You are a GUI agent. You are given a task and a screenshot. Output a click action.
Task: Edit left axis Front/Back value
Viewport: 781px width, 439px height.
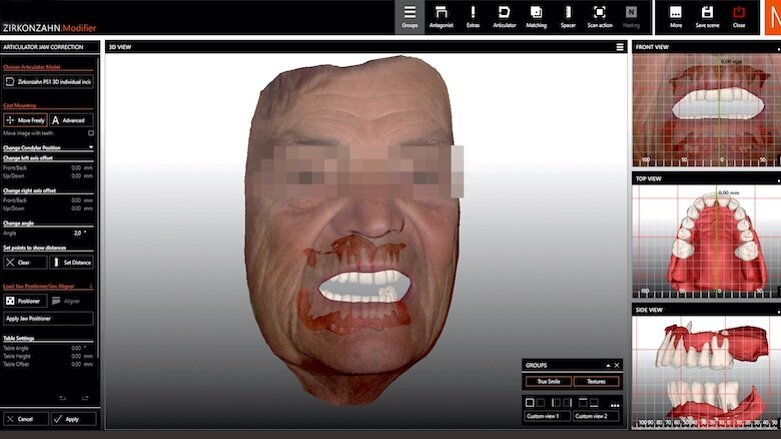point(75,168)
